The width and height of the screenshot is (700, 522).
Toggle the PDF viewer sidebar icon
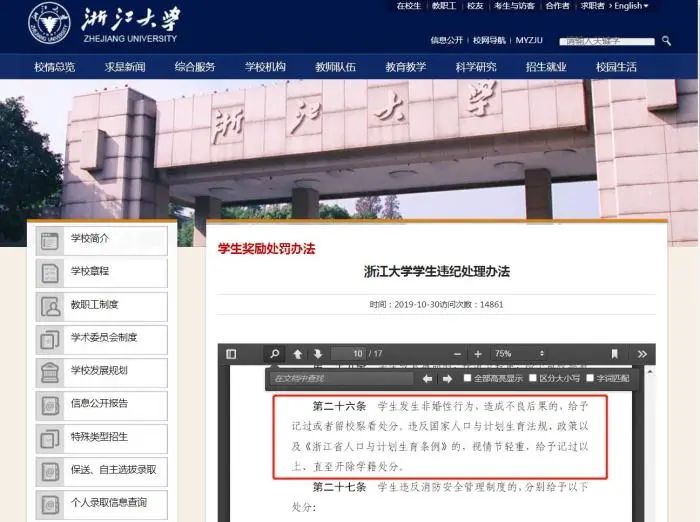(x=231, y=354)
